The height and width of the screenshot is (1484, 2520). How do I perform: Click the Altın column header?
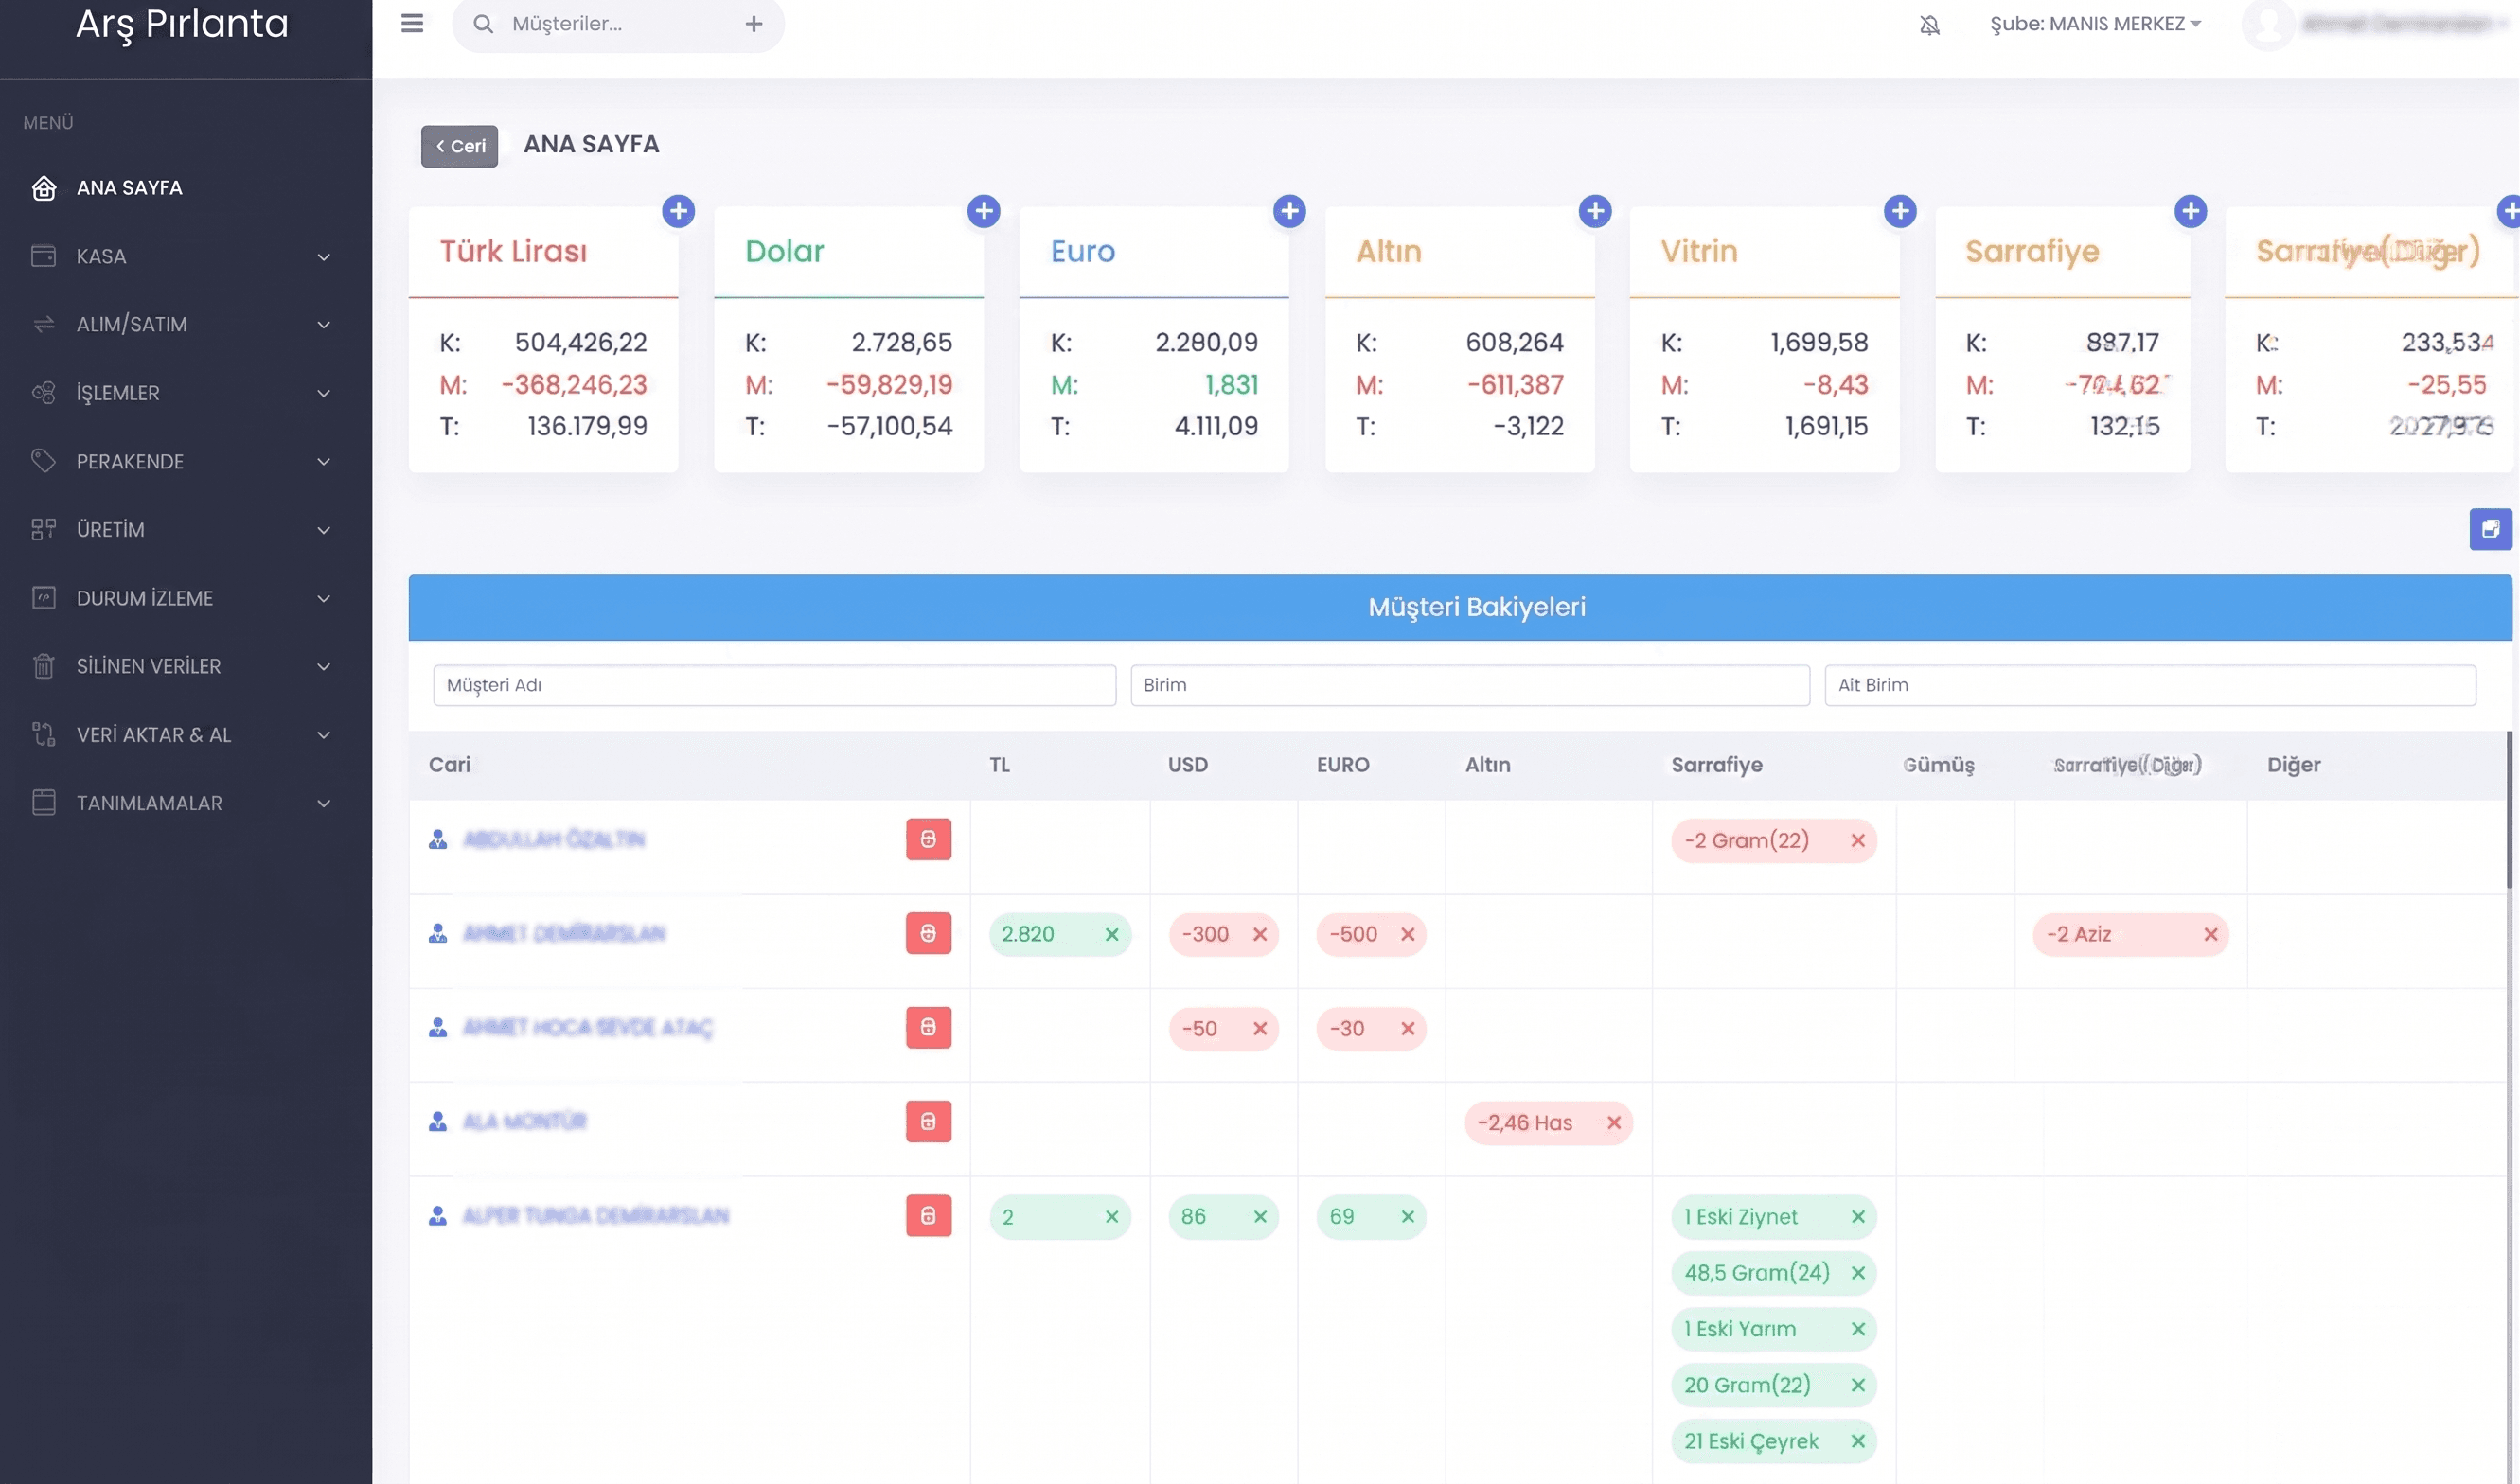[x=1487, y=765]
